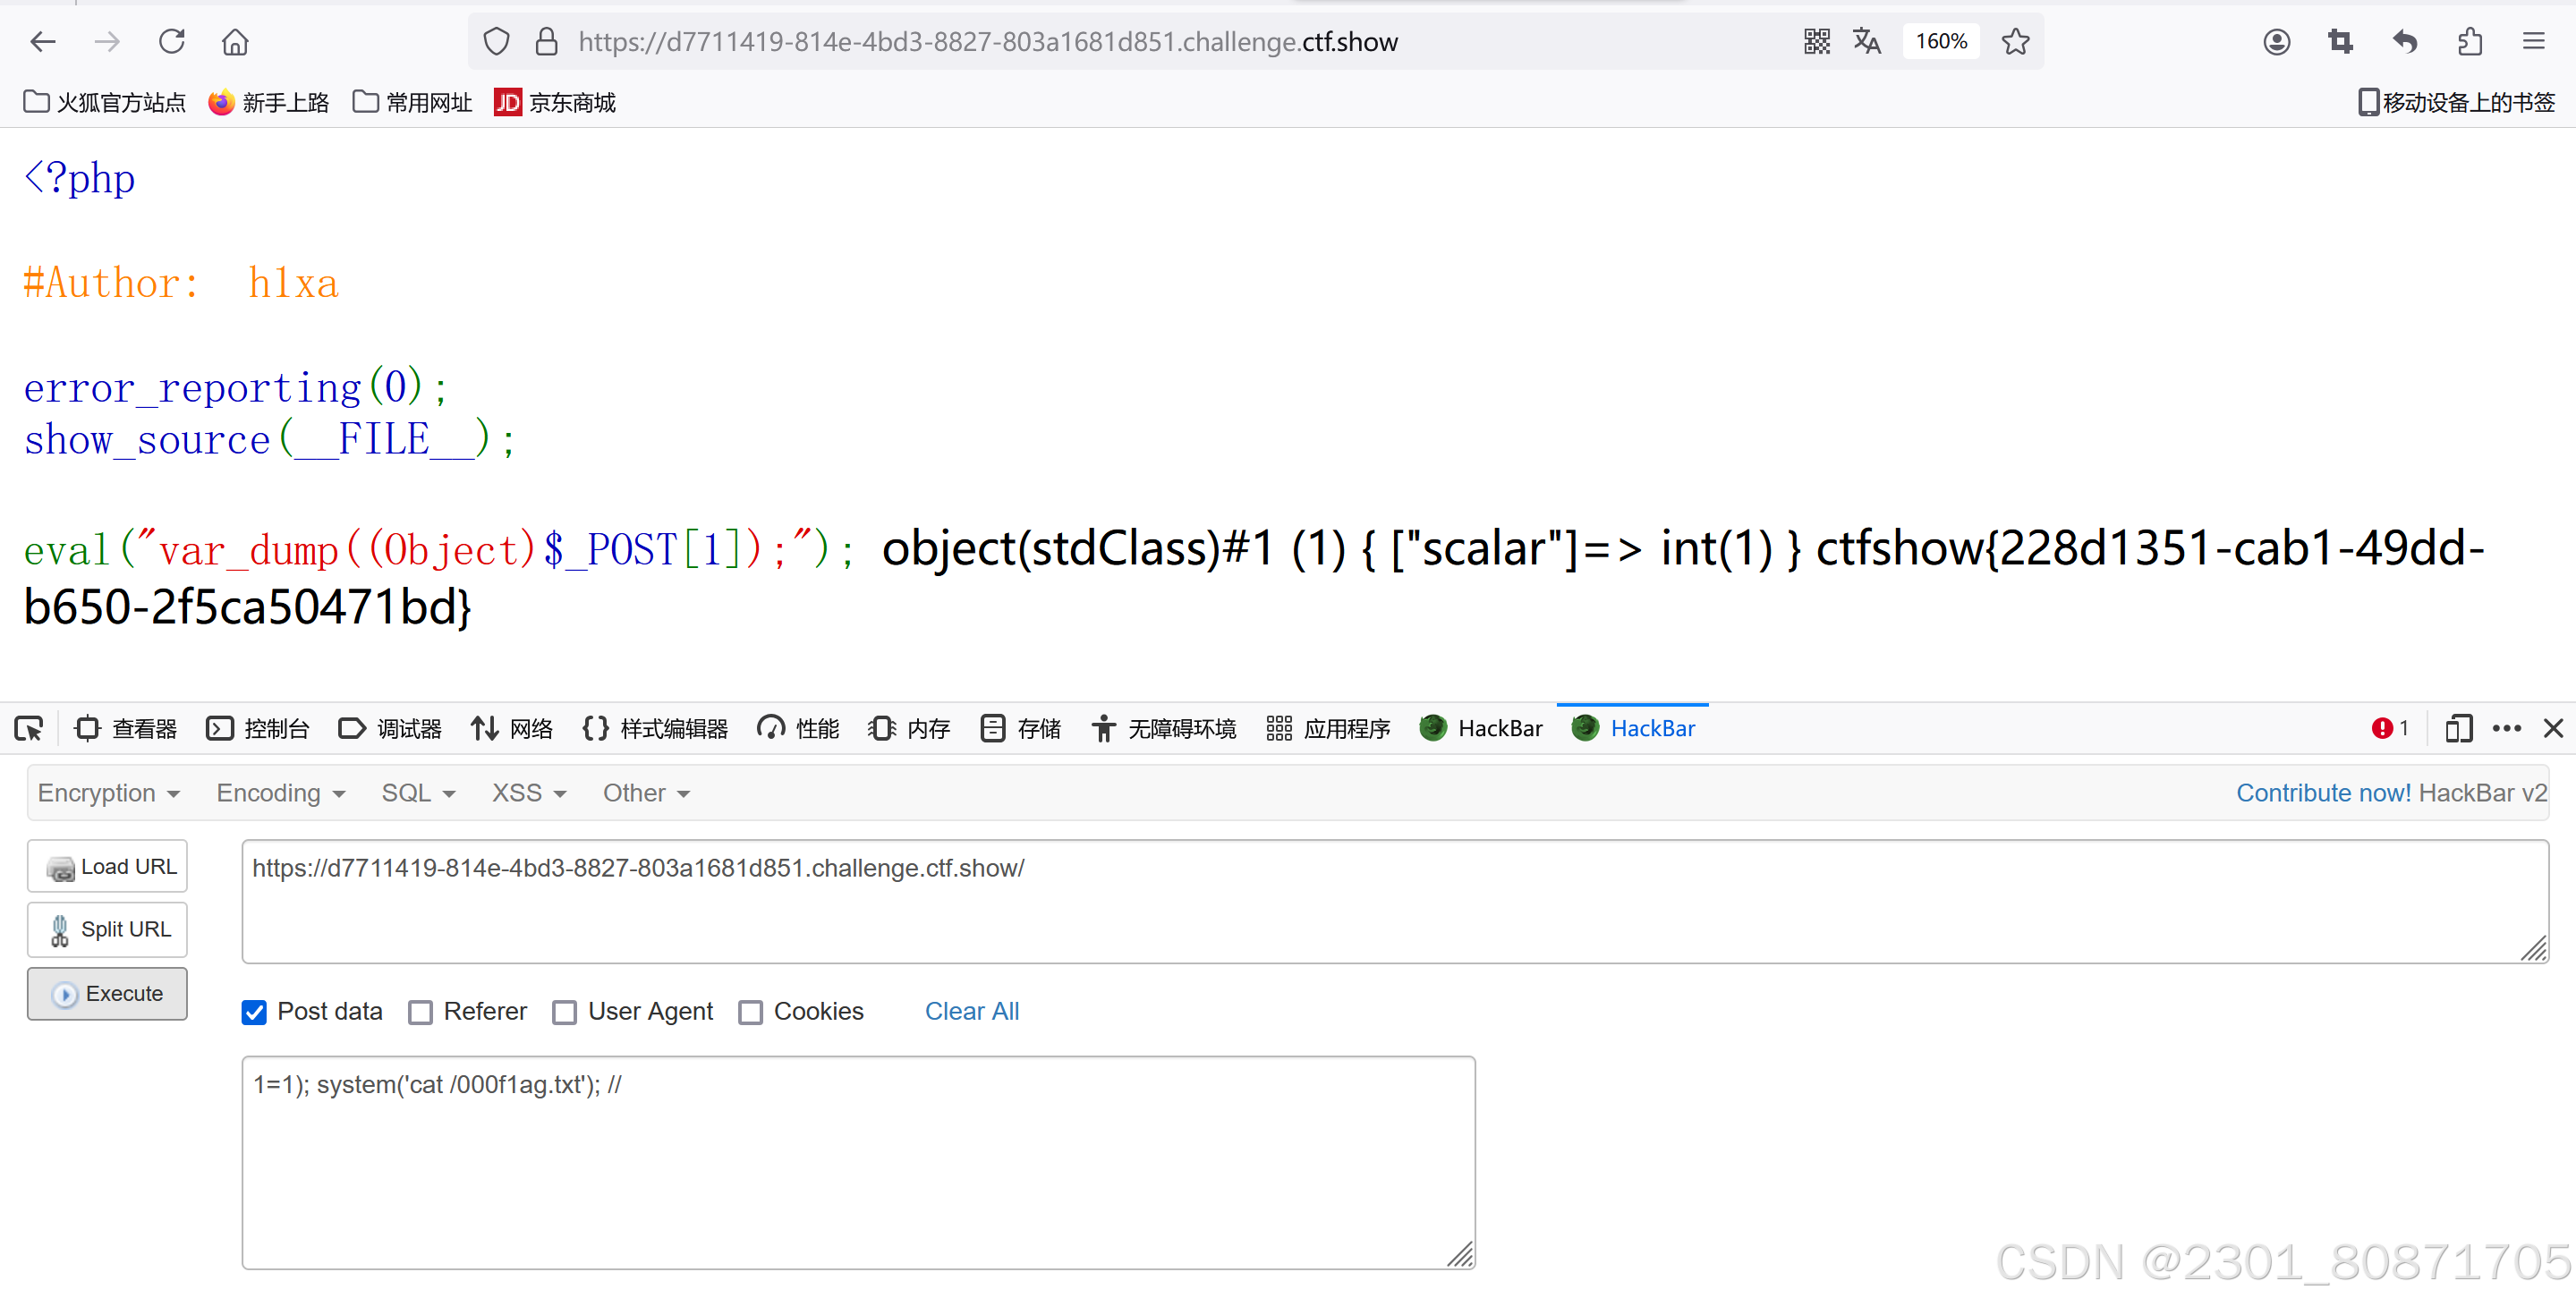Toggle responsive design mode icon

pyautogui.click(x=2458, y=729)
